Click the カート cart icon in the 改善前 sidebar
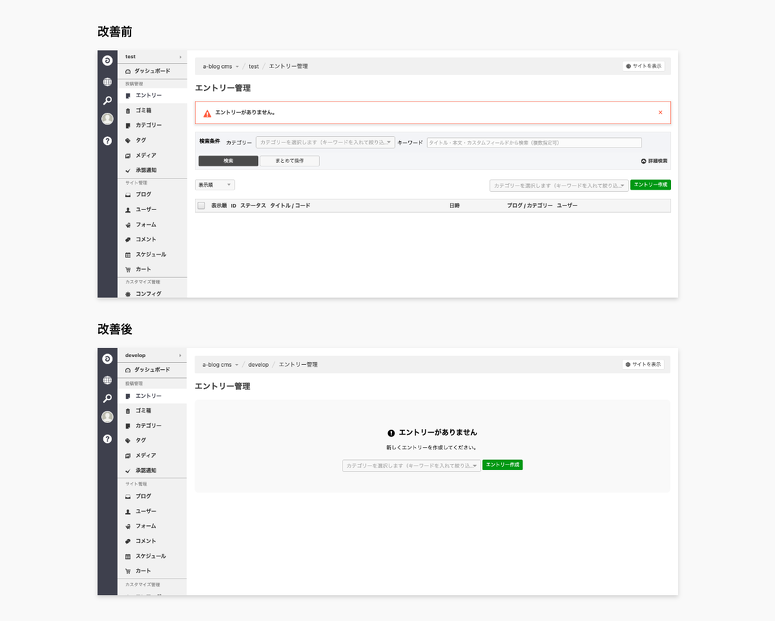 (x=128, y=270)
